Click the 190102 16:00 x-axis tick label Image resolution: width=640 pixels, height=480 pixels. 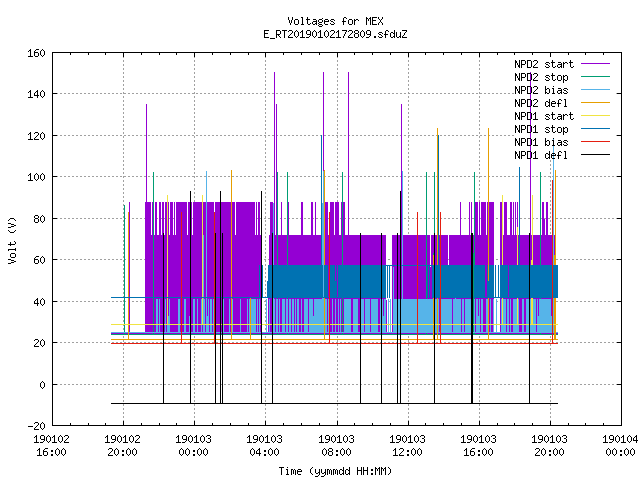click(51, 446)
